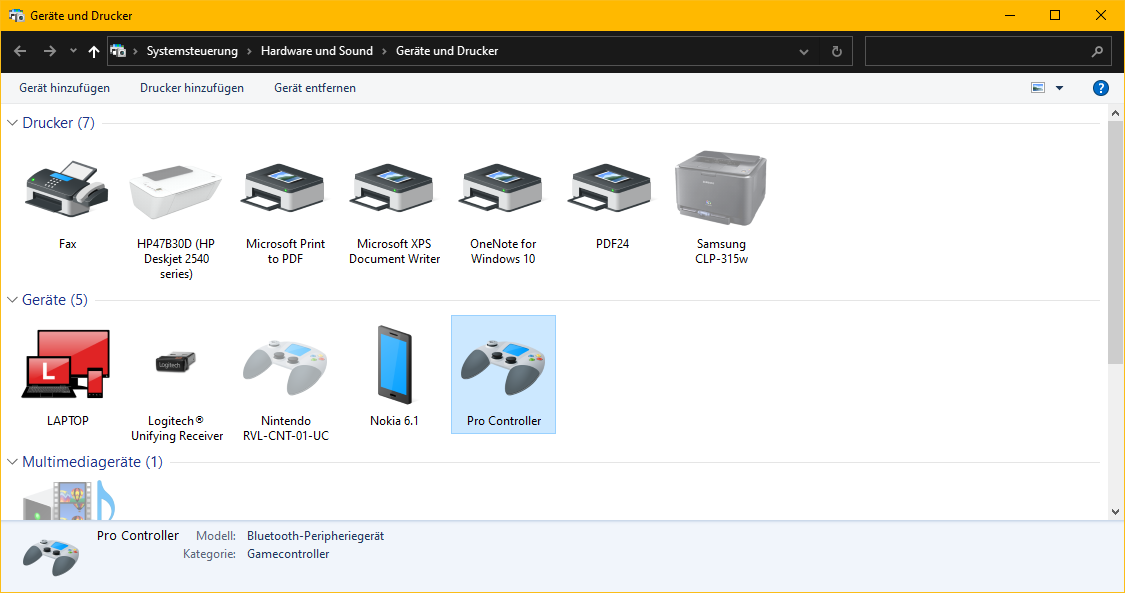1125x593 pixels.
Task: Select the Pro Controller device icon
Action: pos(503,368)
